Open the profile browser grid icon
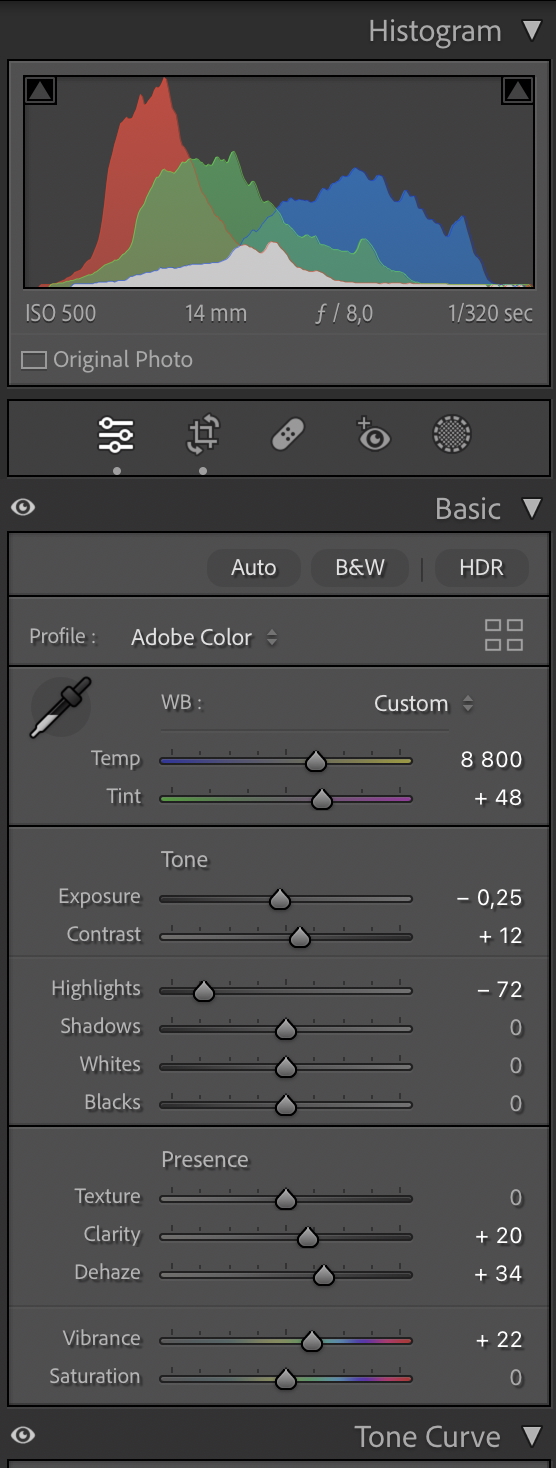This screenshot has width=556, height=1468. tap(504, 635)
